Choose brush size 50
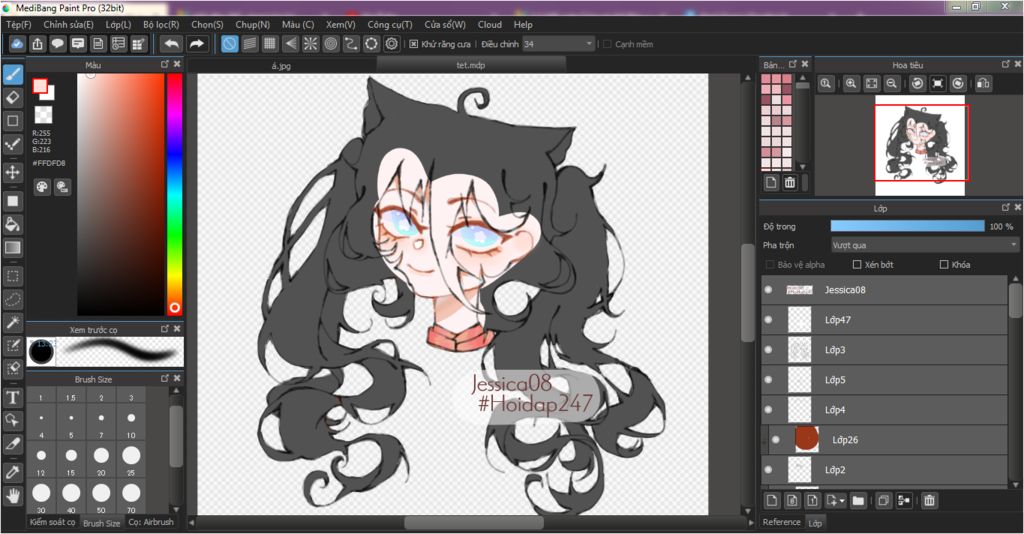 pyautogui.click(x=101, y=497)
